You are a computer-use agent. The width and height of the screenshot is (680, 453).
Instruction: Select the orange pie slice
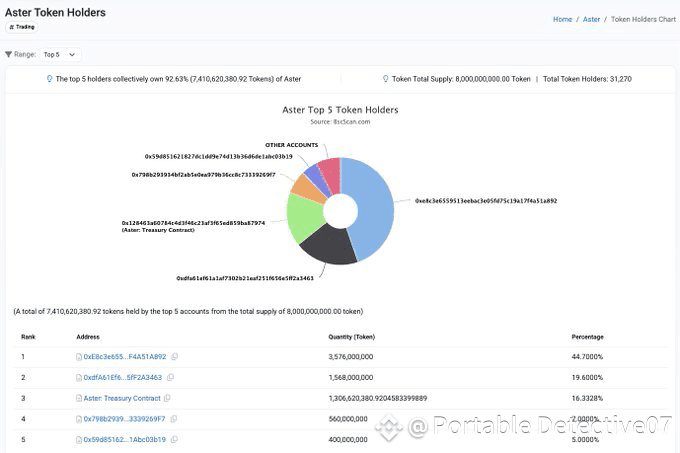[307, 189]
